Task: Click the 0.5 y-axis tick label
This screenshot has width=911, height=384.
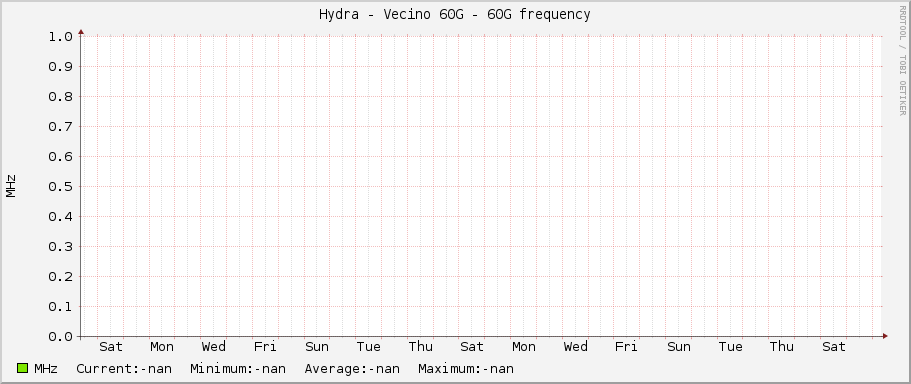Action: 60,187
